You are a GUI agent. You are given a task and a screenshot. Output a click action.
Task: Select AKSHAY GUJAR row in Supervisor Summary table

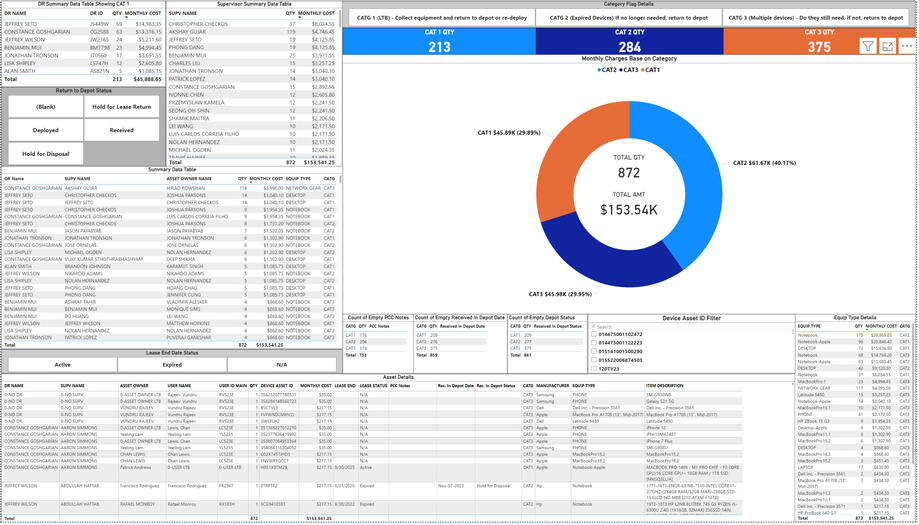point(252,32)
